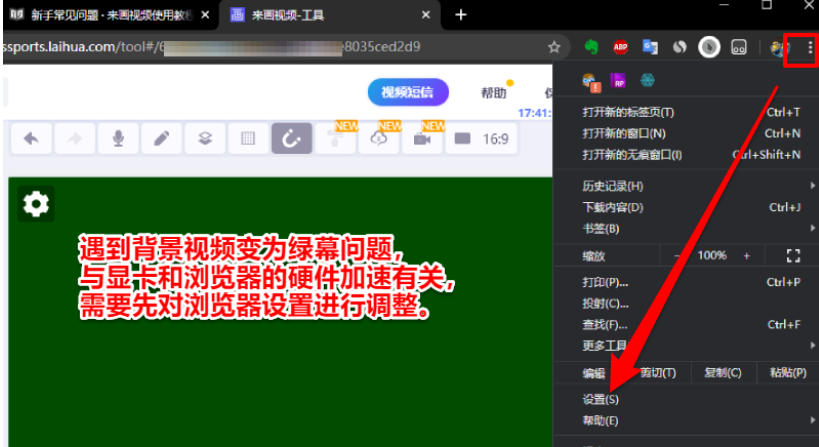Viewport: 819px width, 447px height.
Task: Click the Evernote elephant extension icon
Action: (x=591, y=48)
